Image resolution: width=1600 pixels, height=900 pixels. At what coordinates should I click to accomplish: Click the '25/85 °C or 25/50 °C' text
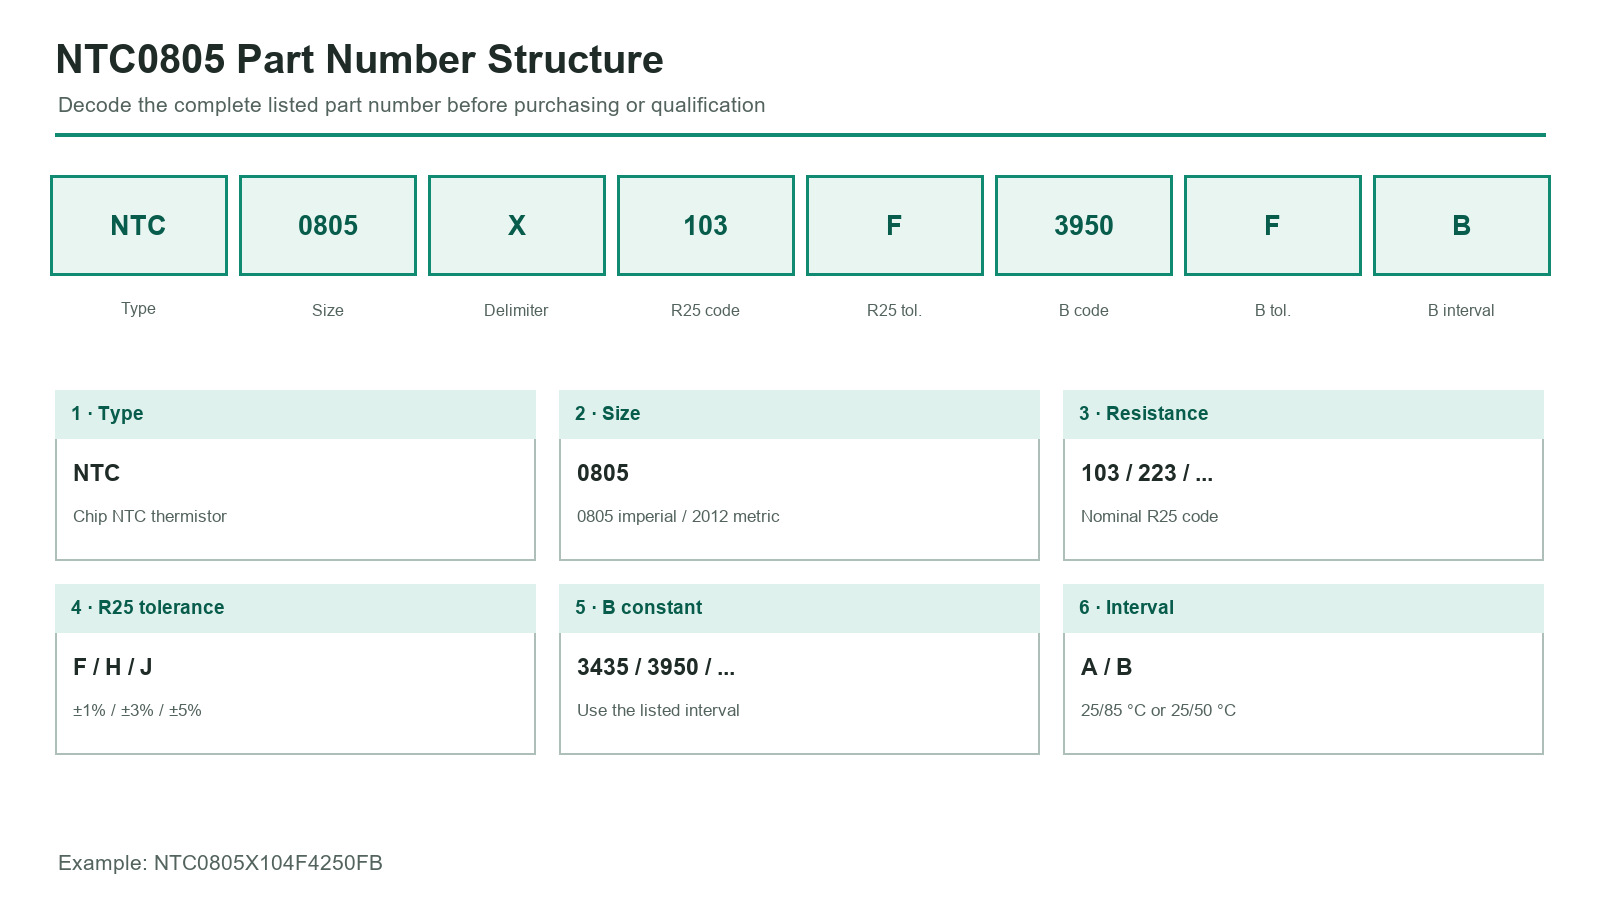point(1158,710)
